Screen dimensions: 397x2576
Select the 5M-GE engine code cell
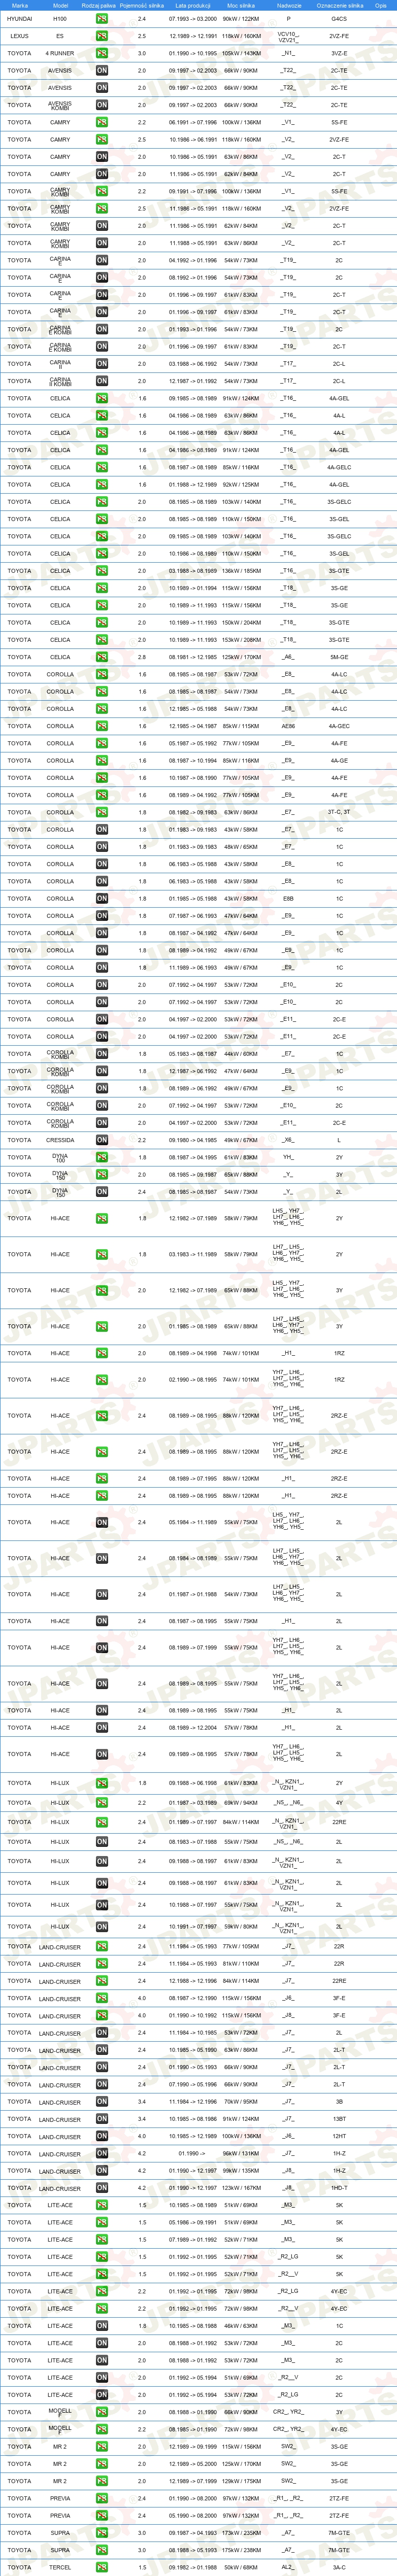pyautogui.click(x=339, y=657)
